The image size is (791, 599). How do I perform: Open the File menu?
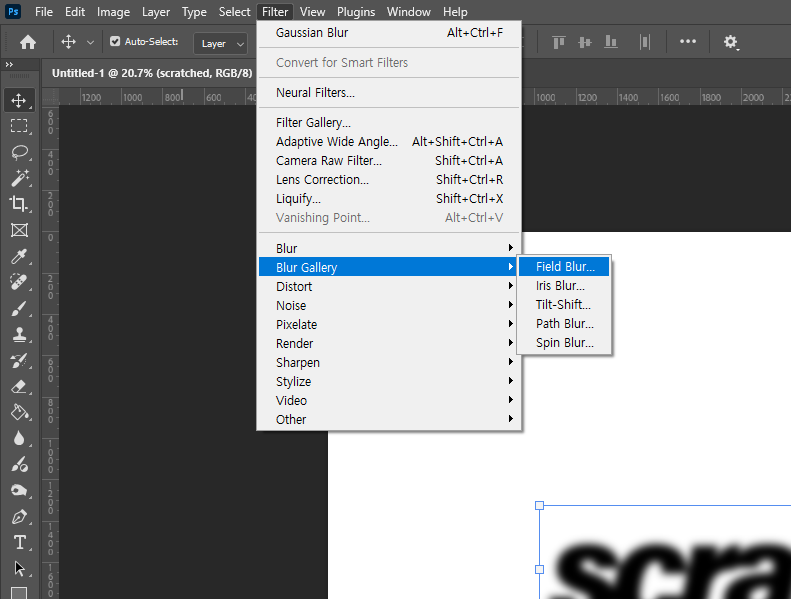44,12
